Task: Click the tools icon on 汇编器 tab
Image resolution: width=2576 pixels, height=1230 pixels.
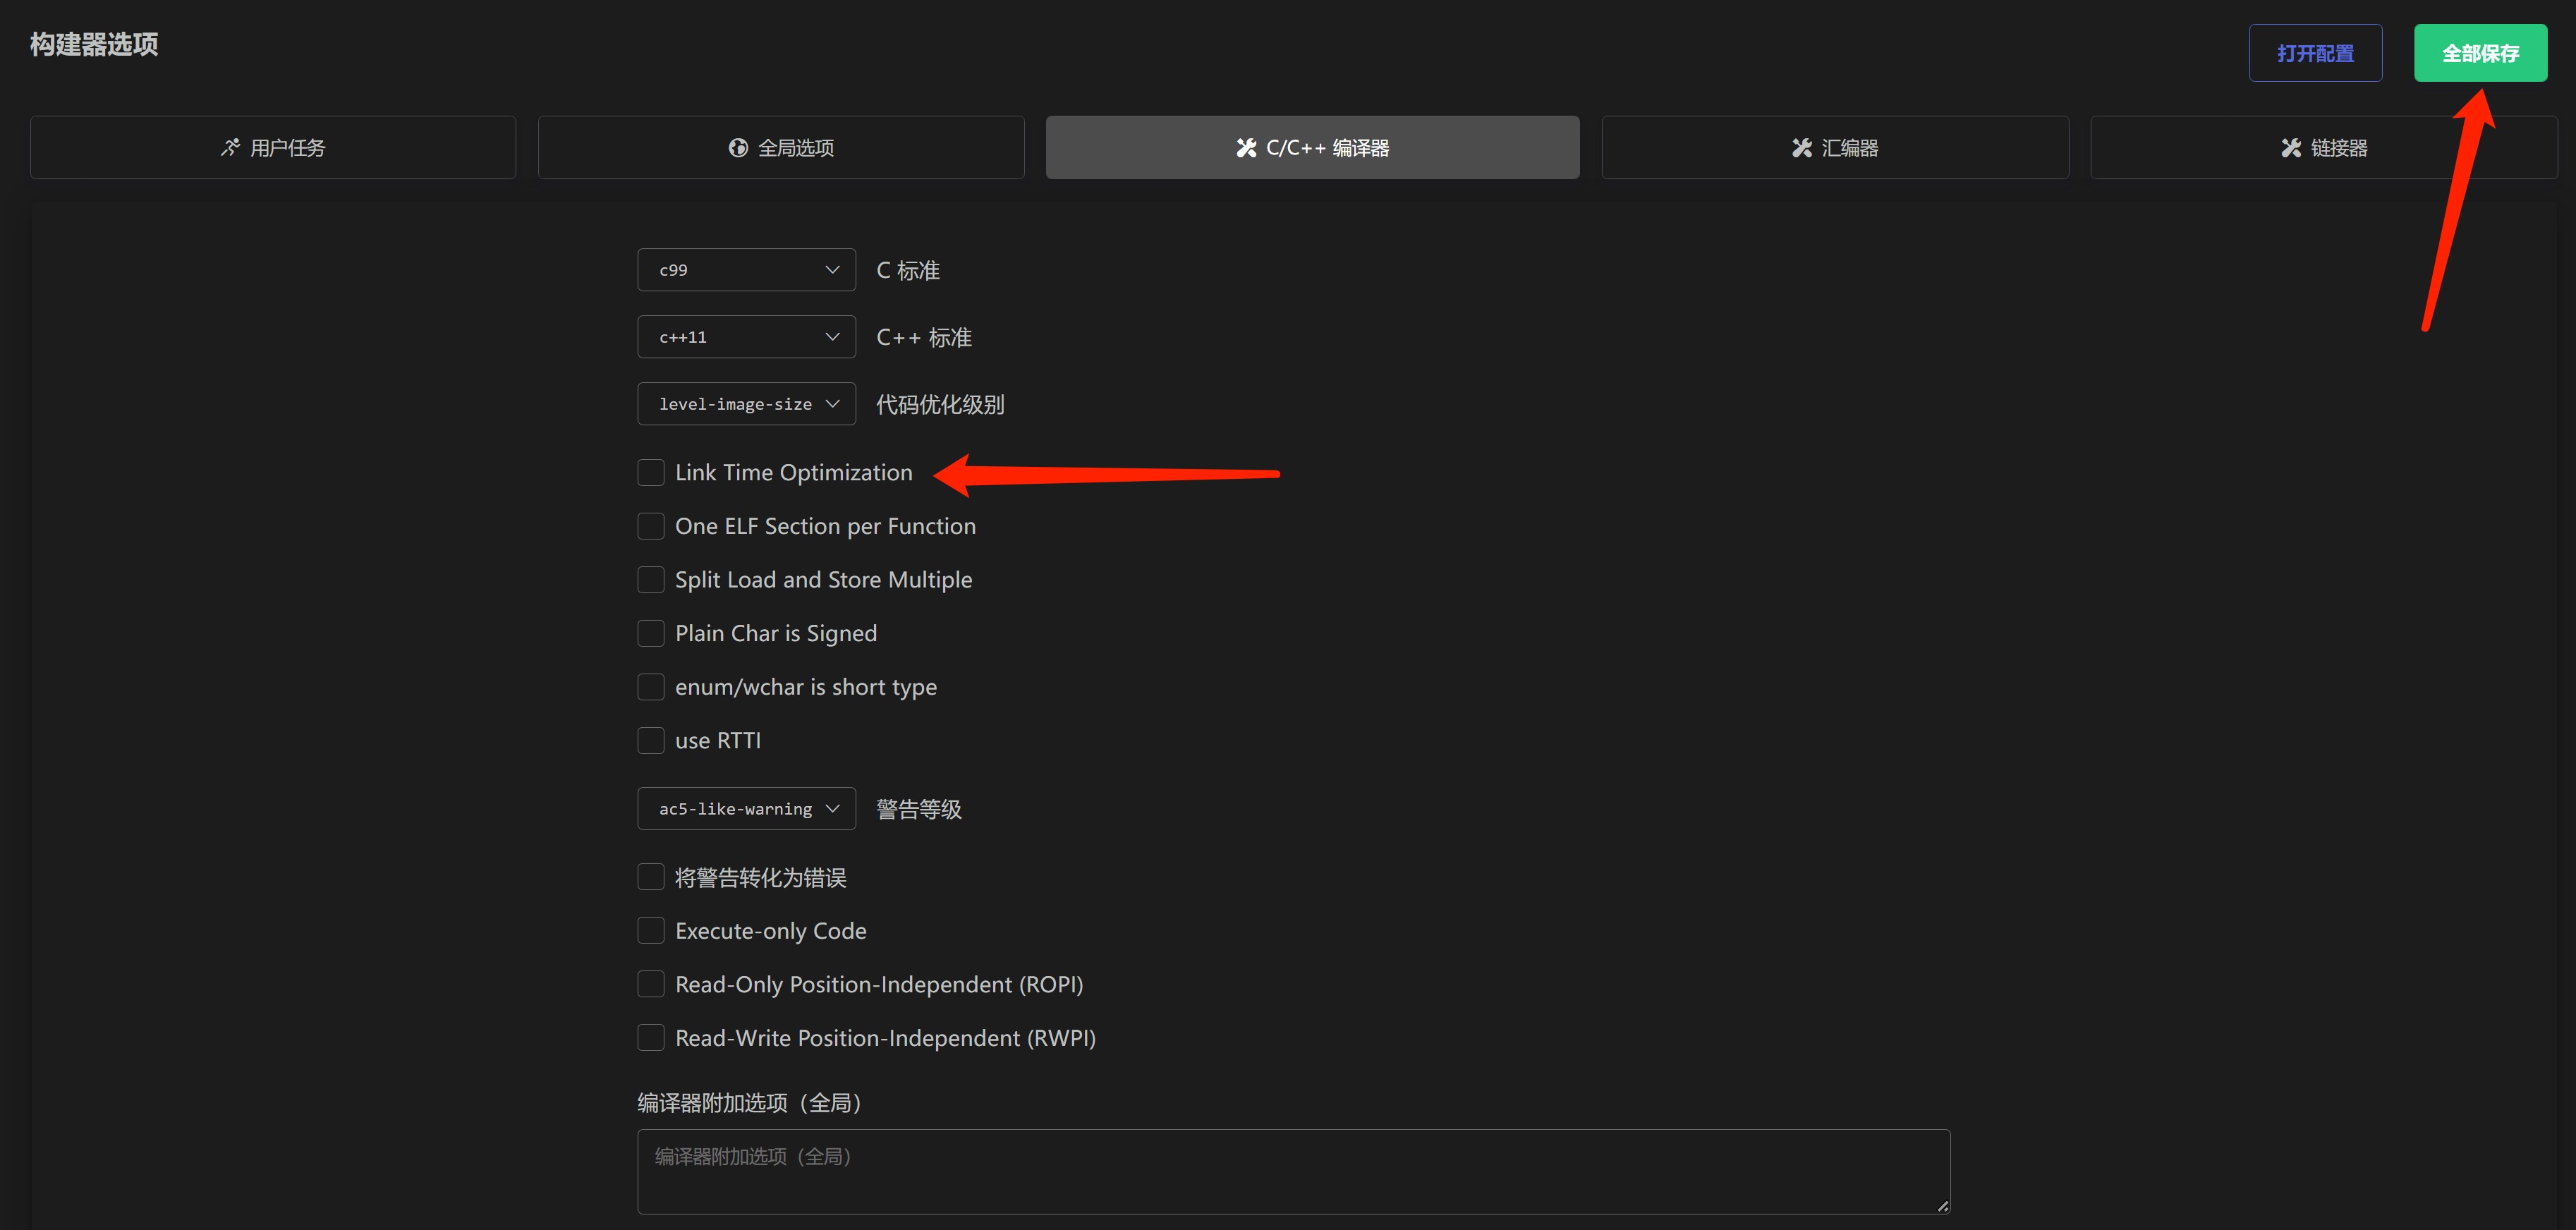Action: coord(1802,148)
